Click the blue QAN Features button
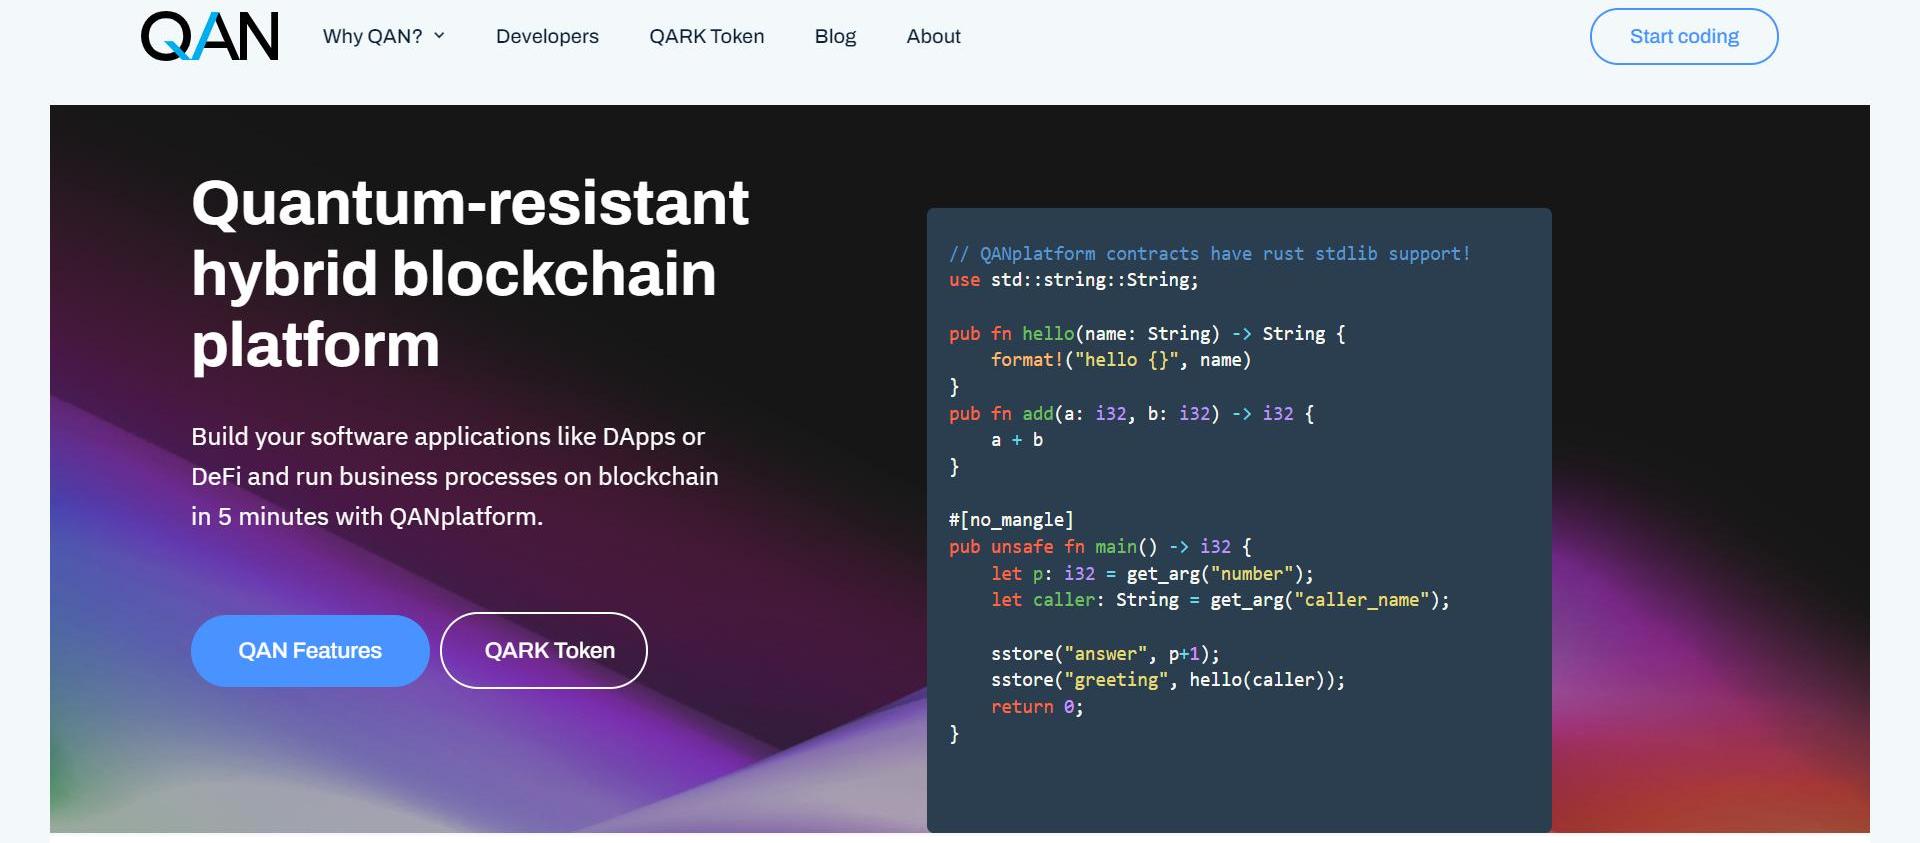The width and height of the screenshot is (1920, 843). 310,651
